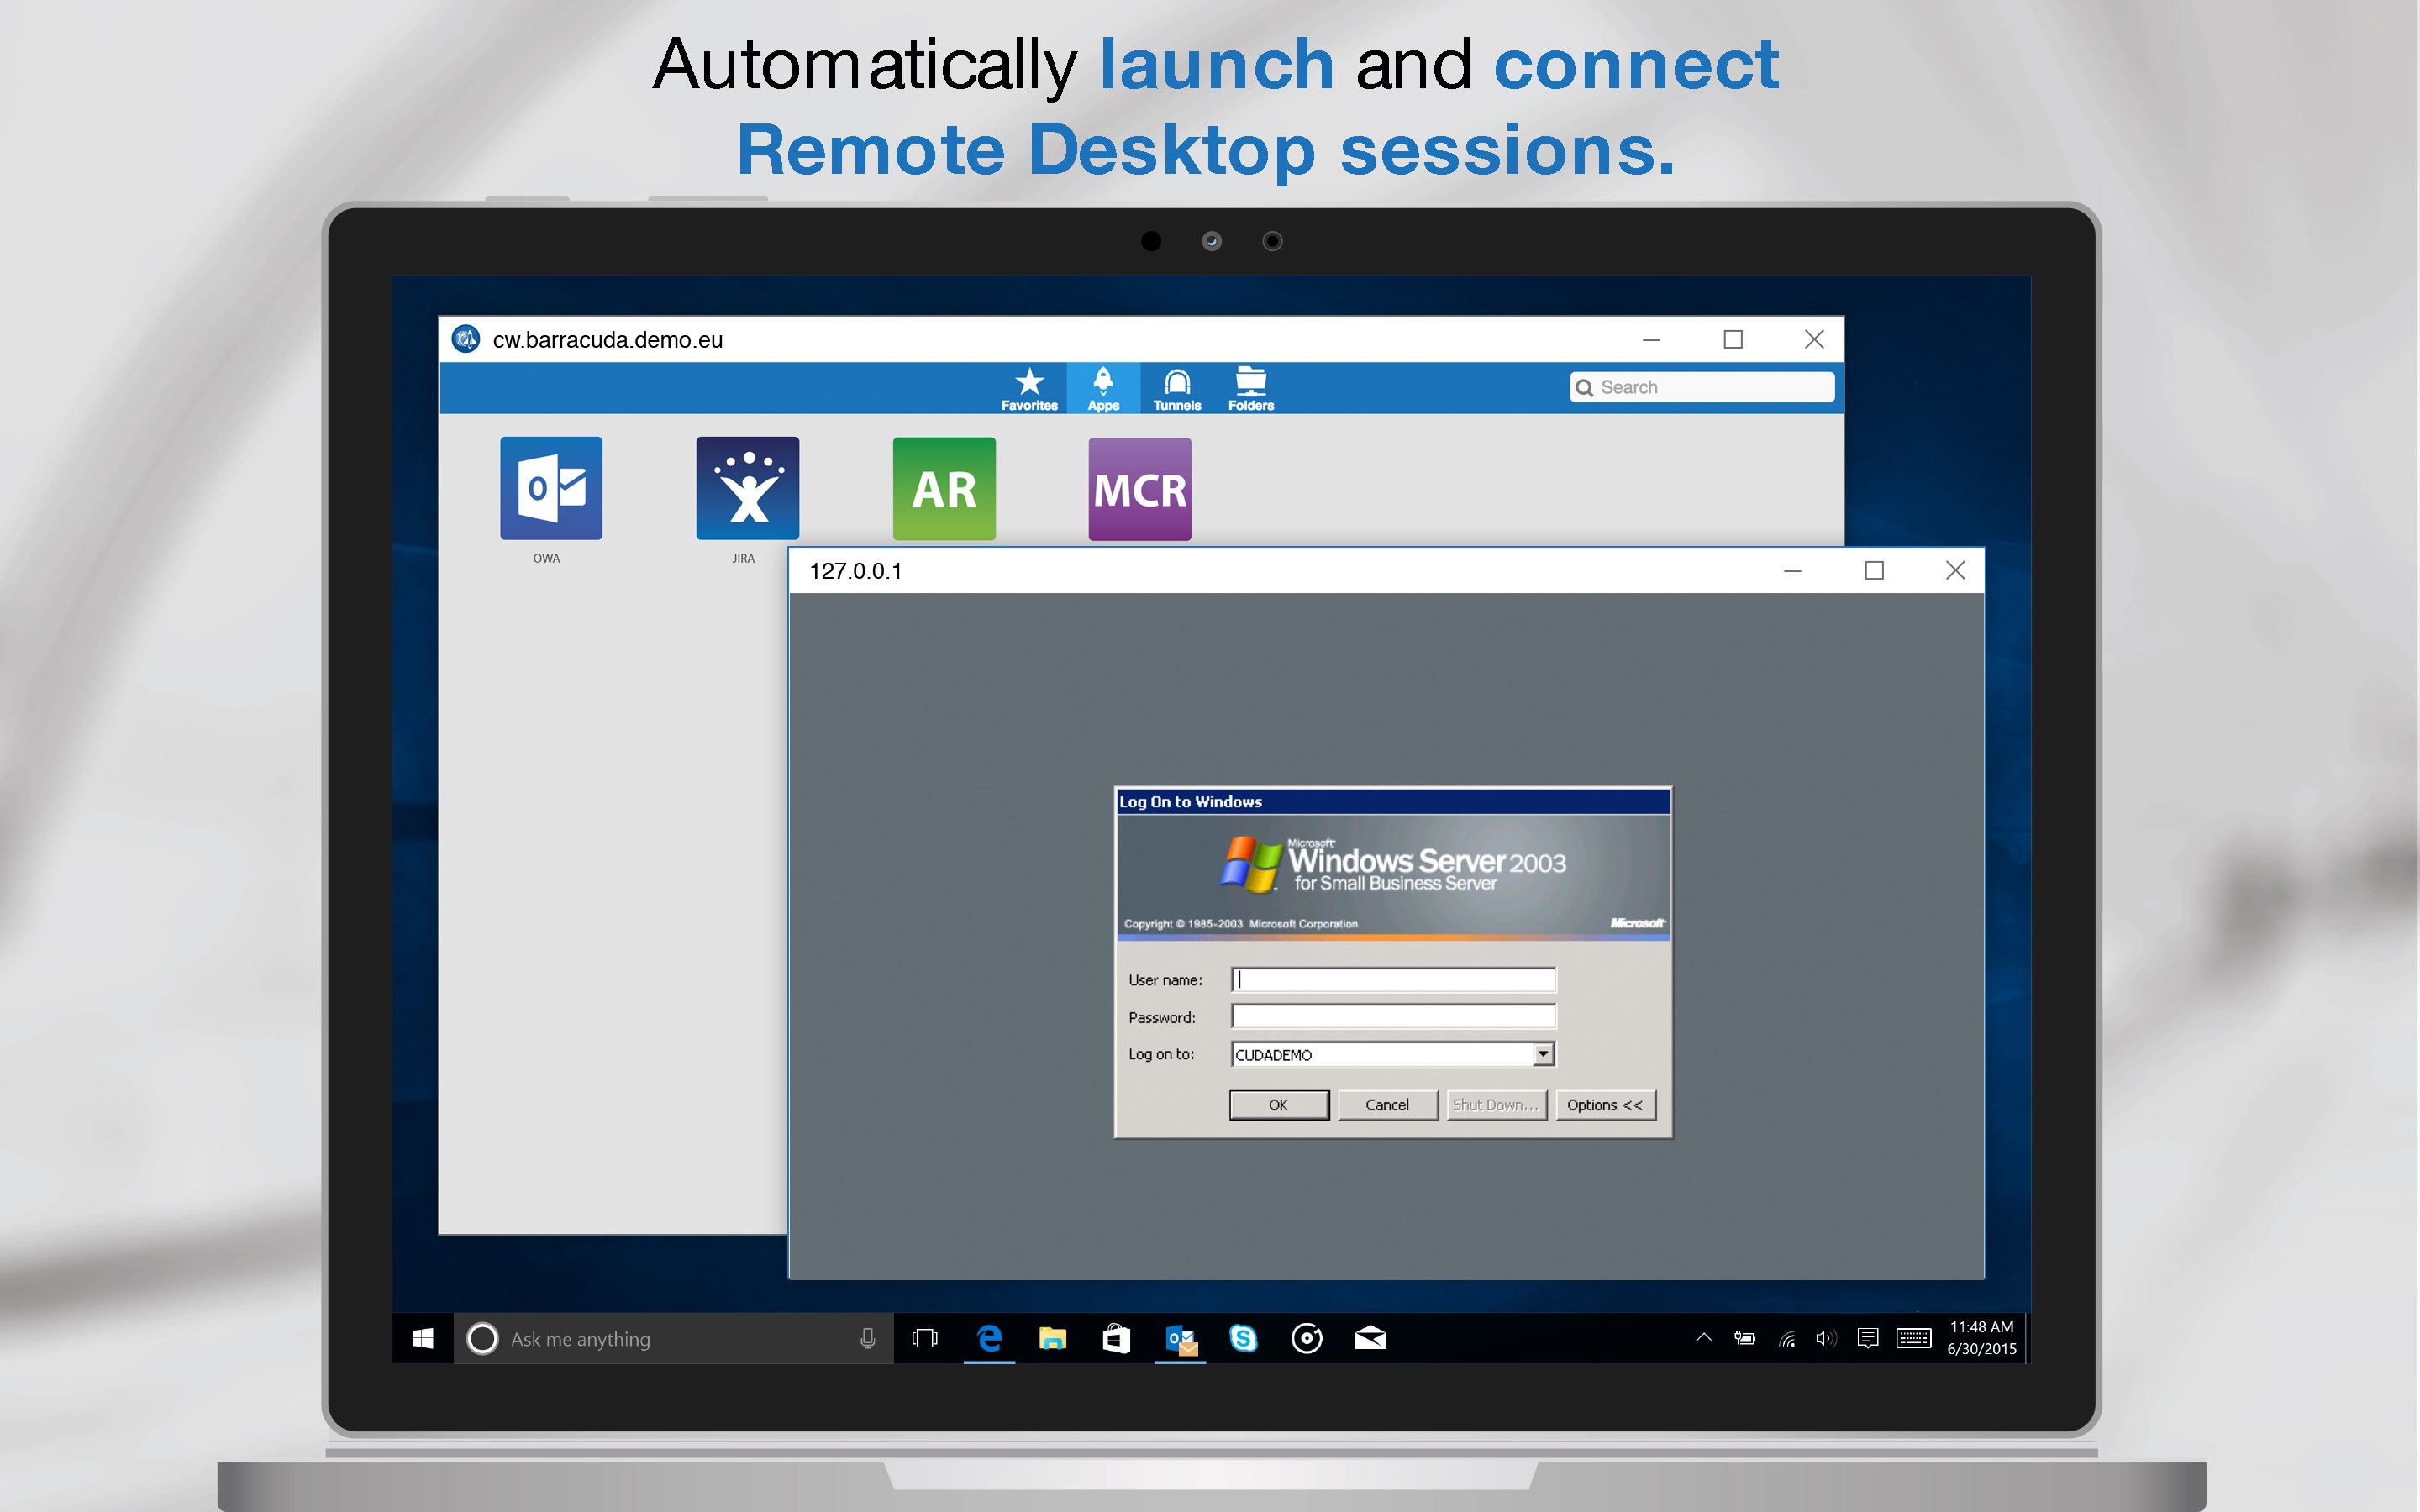Click OK in the Log On dialog
This screenshot has width=2420, height=1512.
[1279, 1105]
